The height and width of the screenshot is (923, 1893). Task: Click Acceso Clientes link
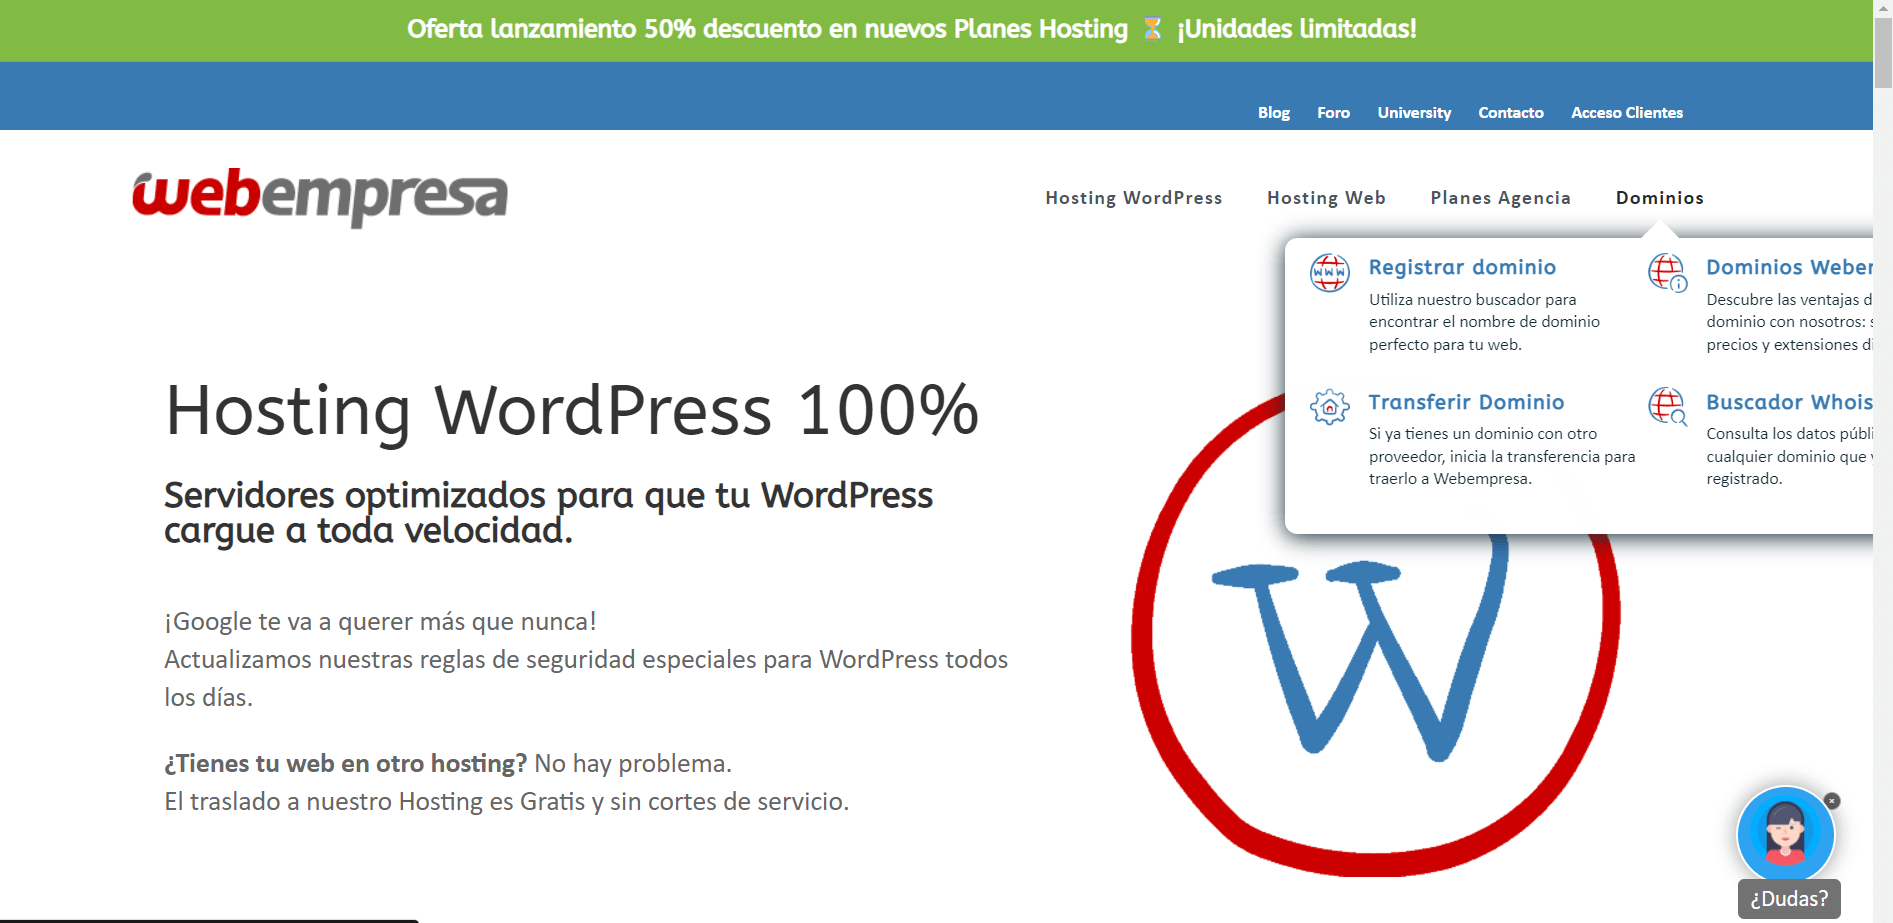(x=1627, y=113)
